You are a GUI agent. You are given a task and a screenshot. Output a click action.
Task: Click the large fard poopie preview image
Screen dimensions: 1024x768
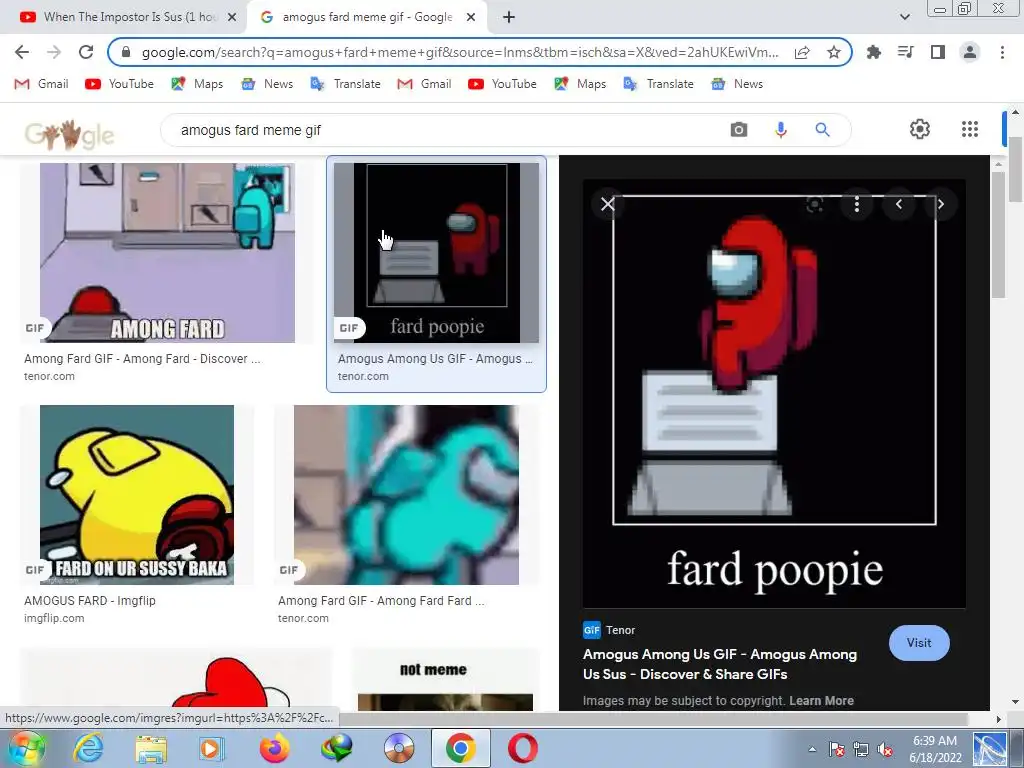pyautogui.click(x=774, y=394)
